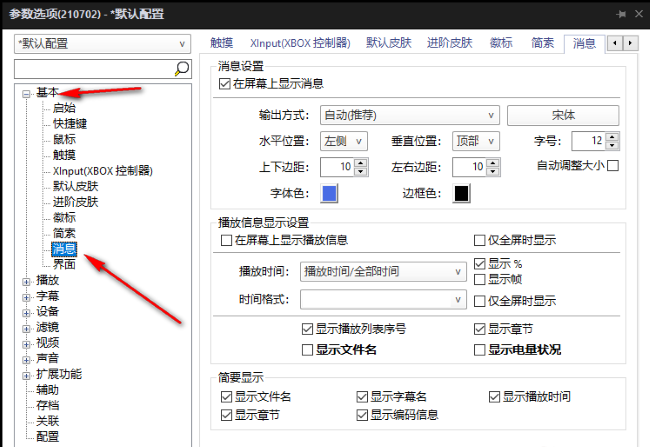Toggle 在屏幕上显示消息 checkbox

[225, 84]
